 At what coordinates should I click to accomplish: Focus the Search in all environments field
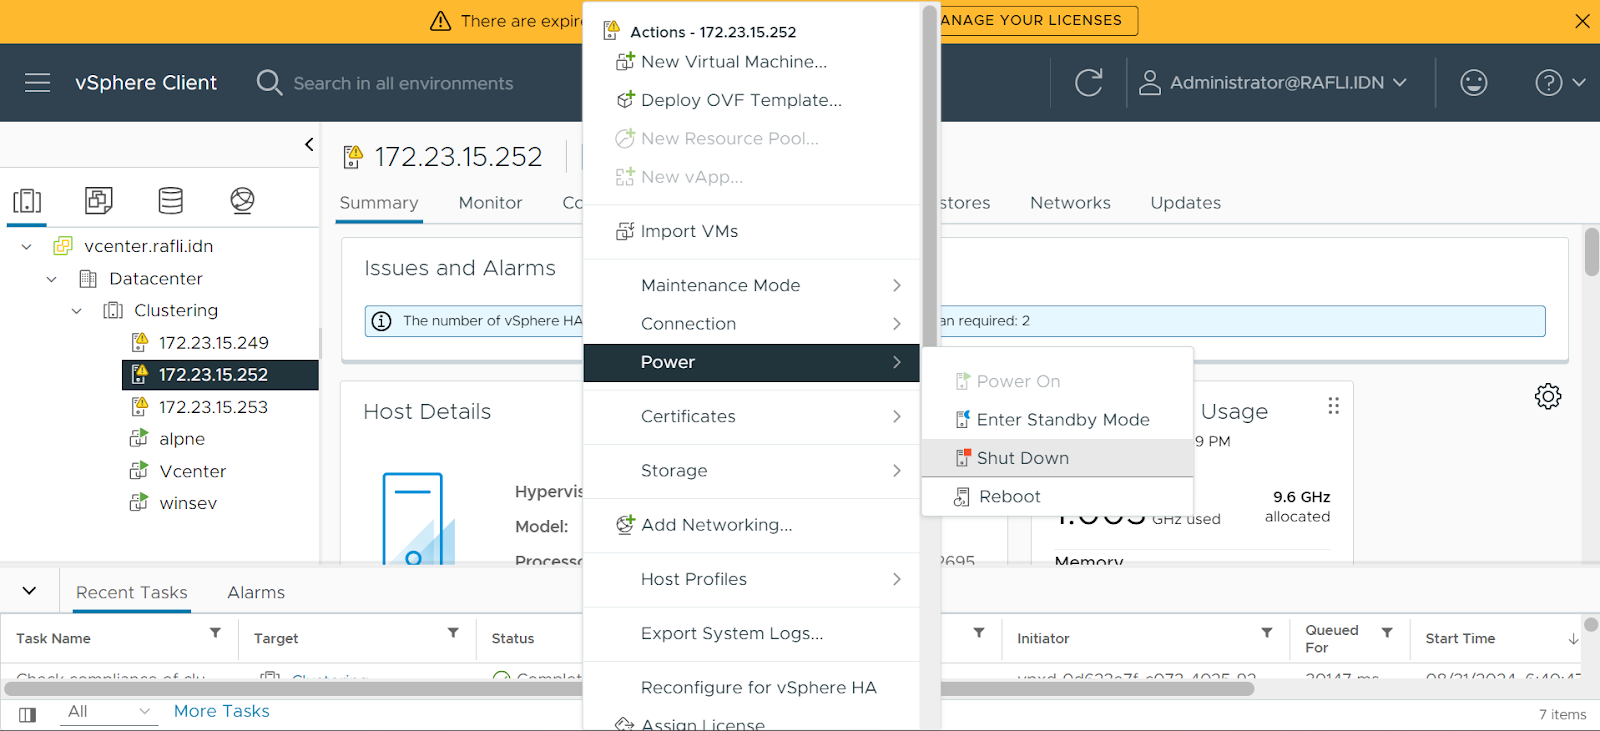click(x=403, y=84)
